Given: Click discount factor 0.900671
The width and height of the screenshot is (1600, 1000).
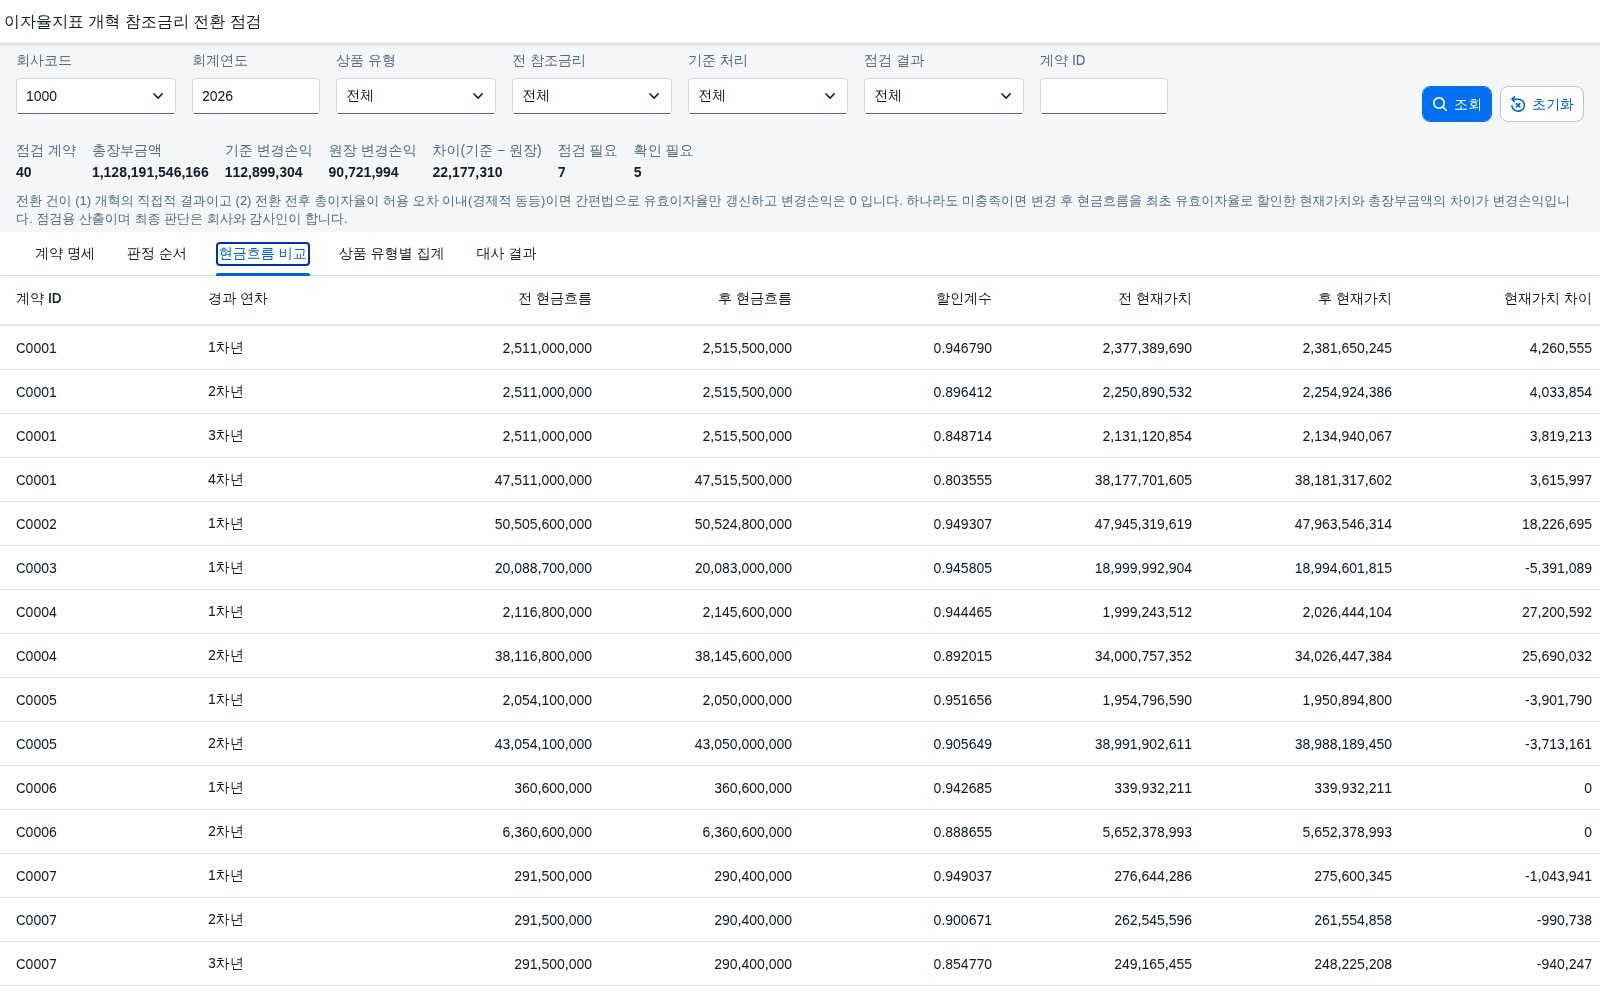Looking at the screenshot, I should pyautogui.click(x=963, y=920).
